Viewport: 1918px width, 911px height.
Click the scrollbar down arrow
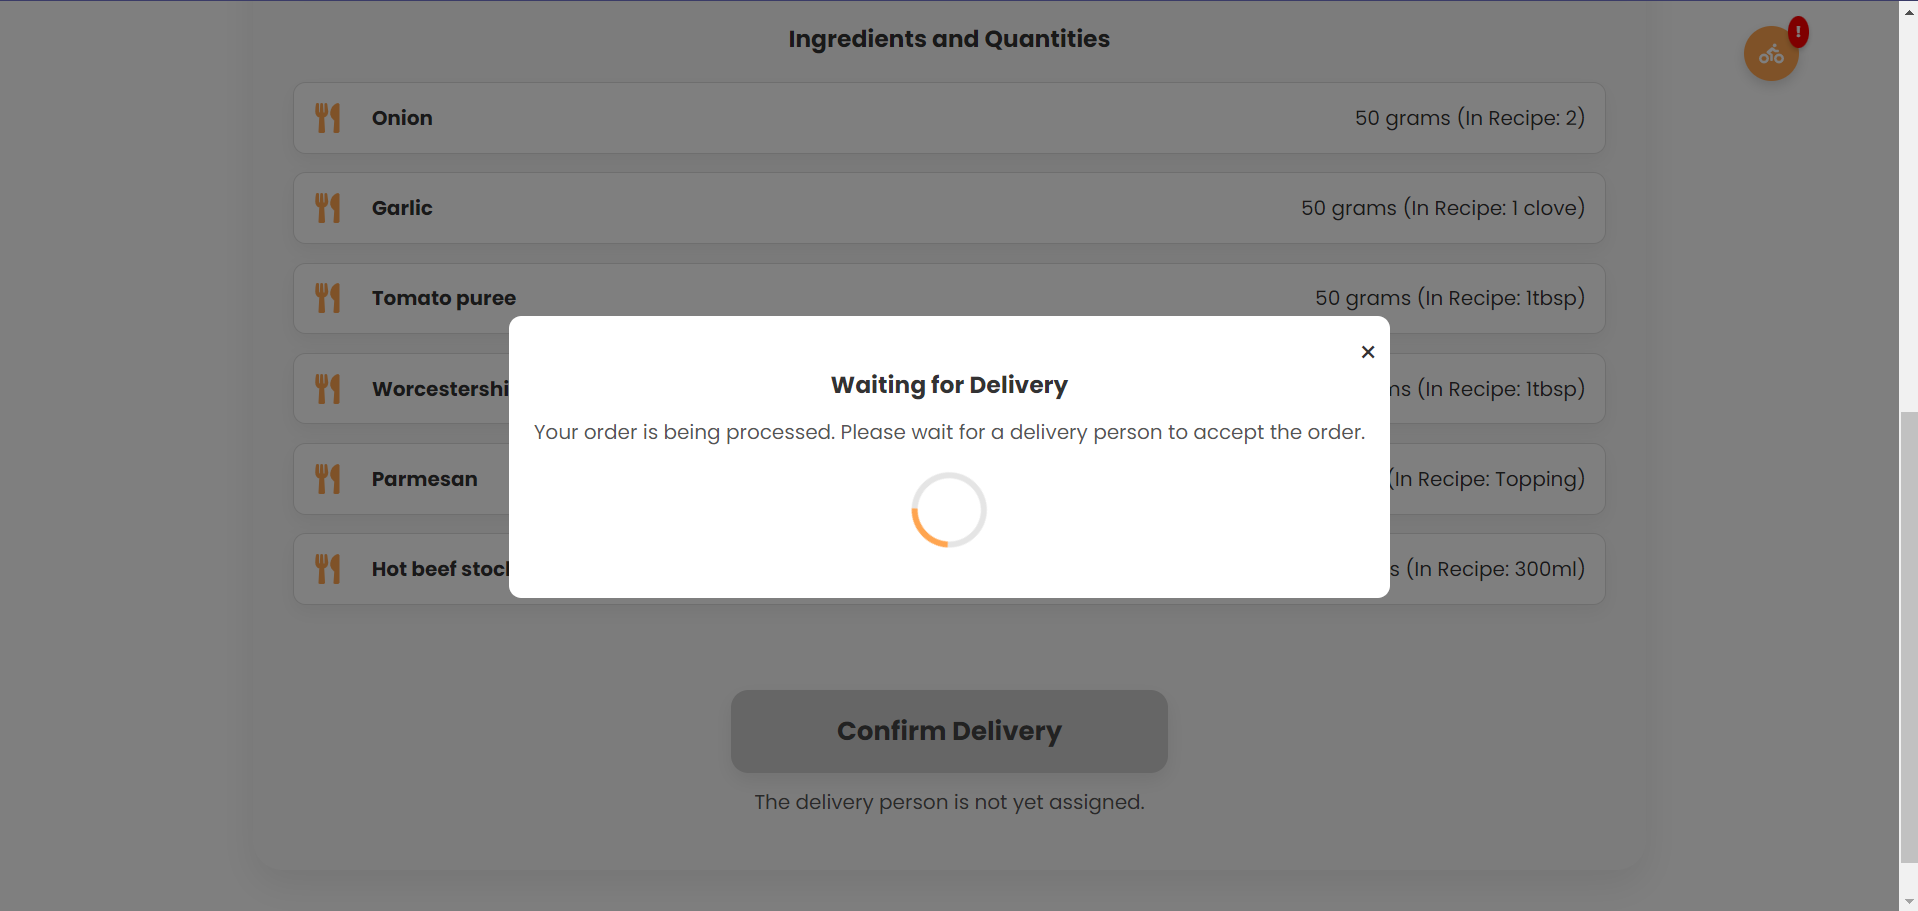click(1909, 901)
